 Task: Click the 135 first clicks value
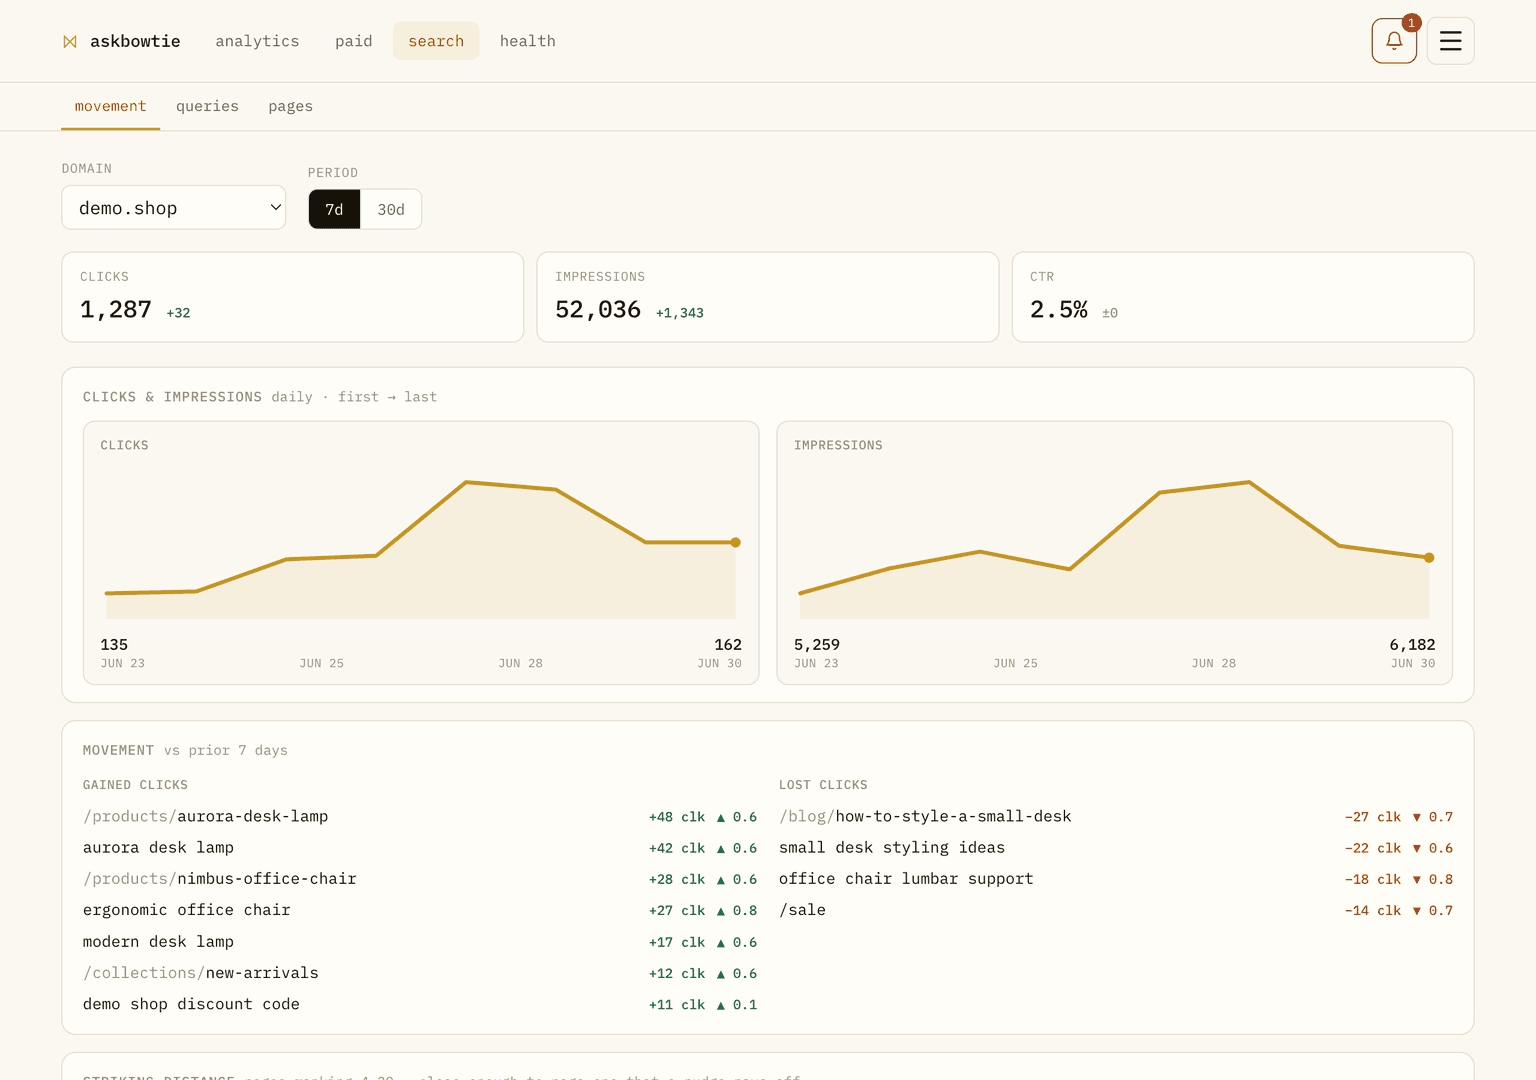[114, 645]
